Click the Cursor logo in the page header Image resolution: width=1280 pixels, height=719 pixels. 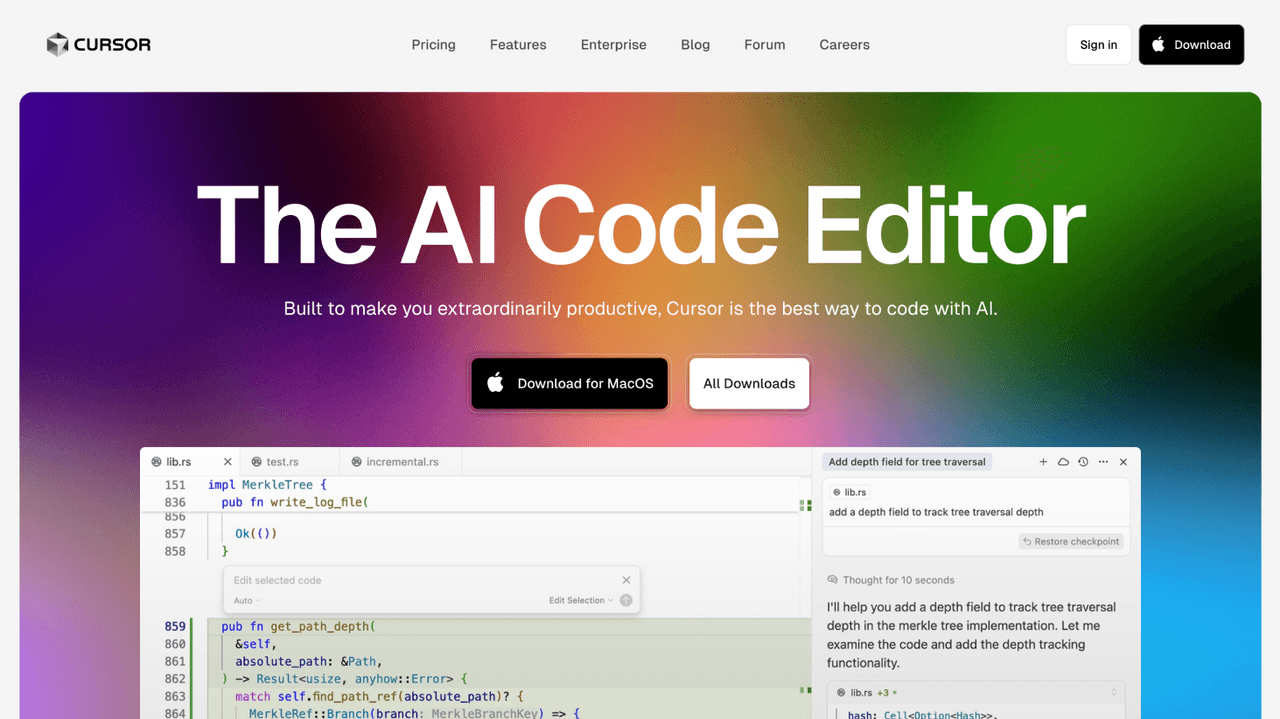coord(98,44)
